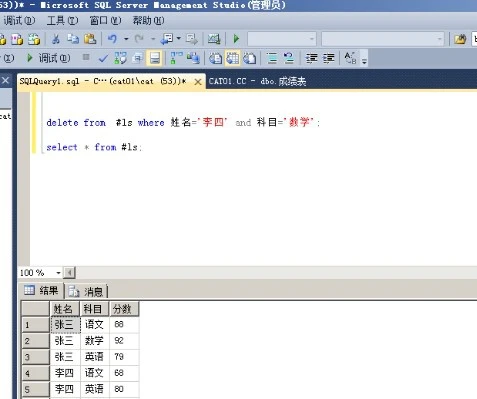477x399 pixels.
Task: Click the Cut scissors icon
Action: coord(56,39)
